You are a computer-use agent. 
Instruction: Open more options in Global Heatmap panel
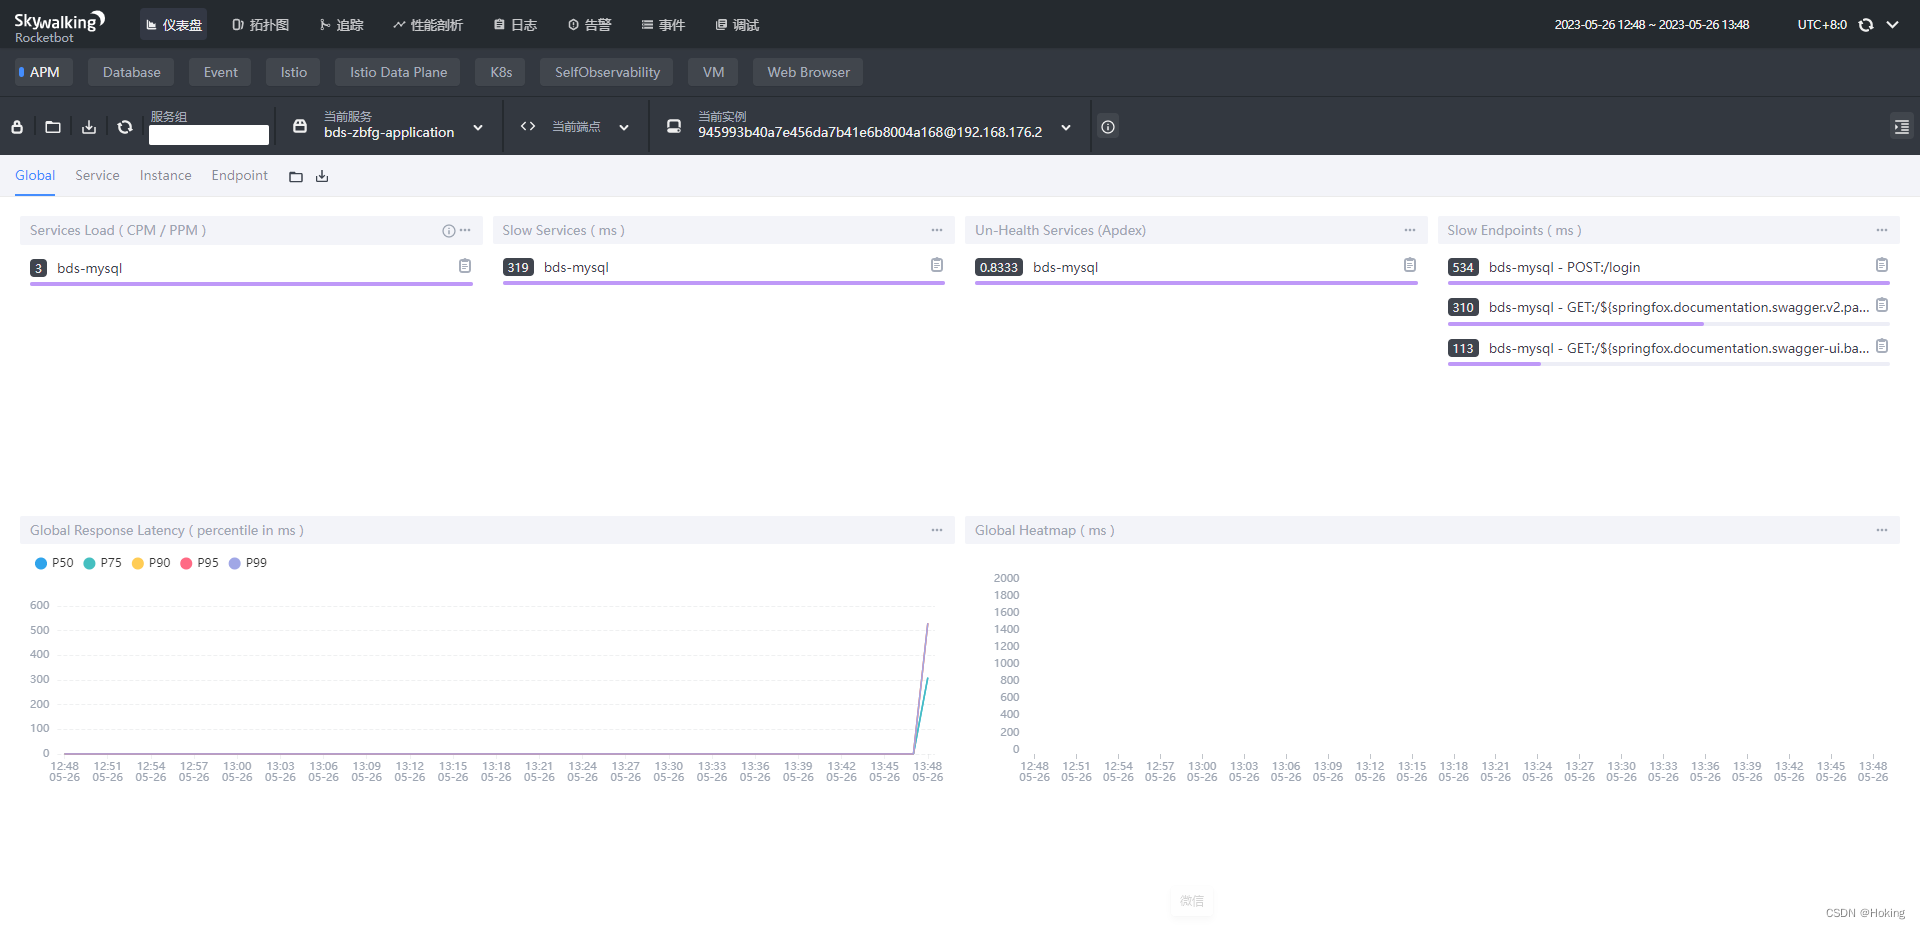(1882, 530)
